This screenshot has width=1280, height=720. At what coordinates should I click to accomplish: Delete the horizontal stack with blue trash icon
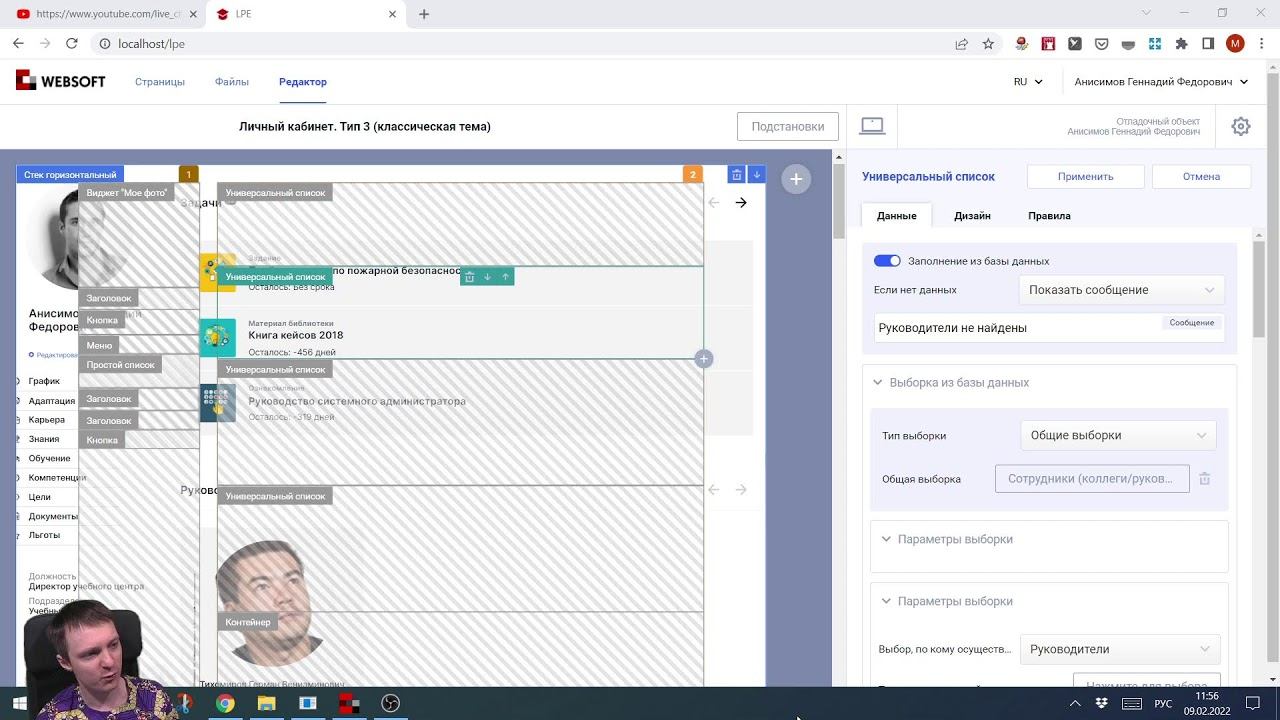(x=737, y=175)
